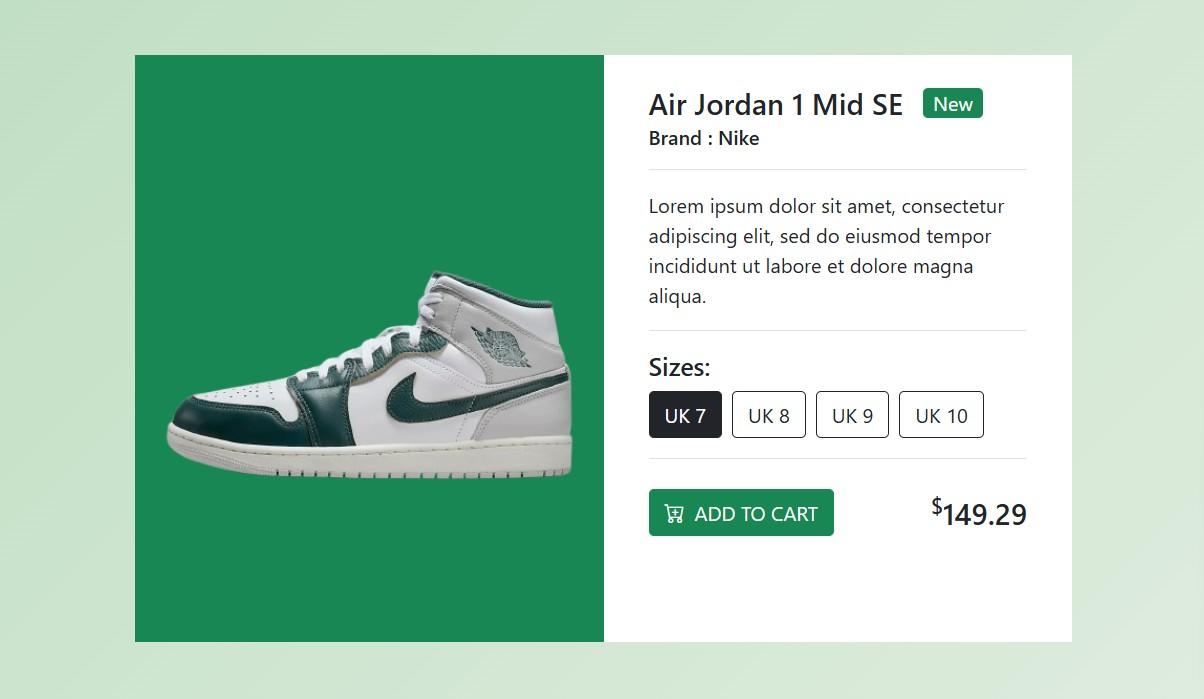
Task: Select the UK 9 size option
Action: click(852, 414)
